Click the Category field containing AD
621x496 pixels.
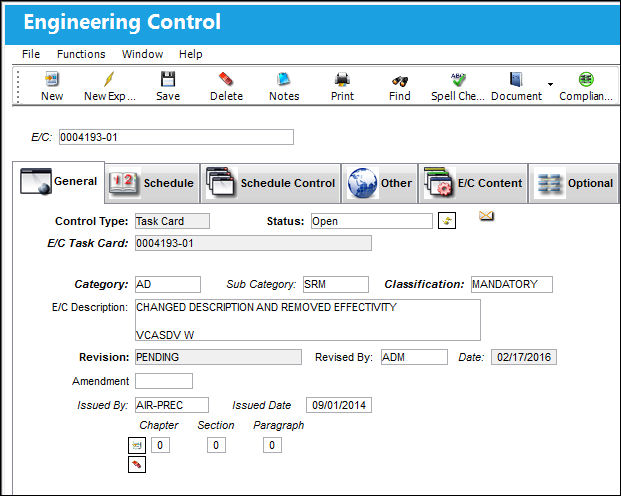coord(168,284)
